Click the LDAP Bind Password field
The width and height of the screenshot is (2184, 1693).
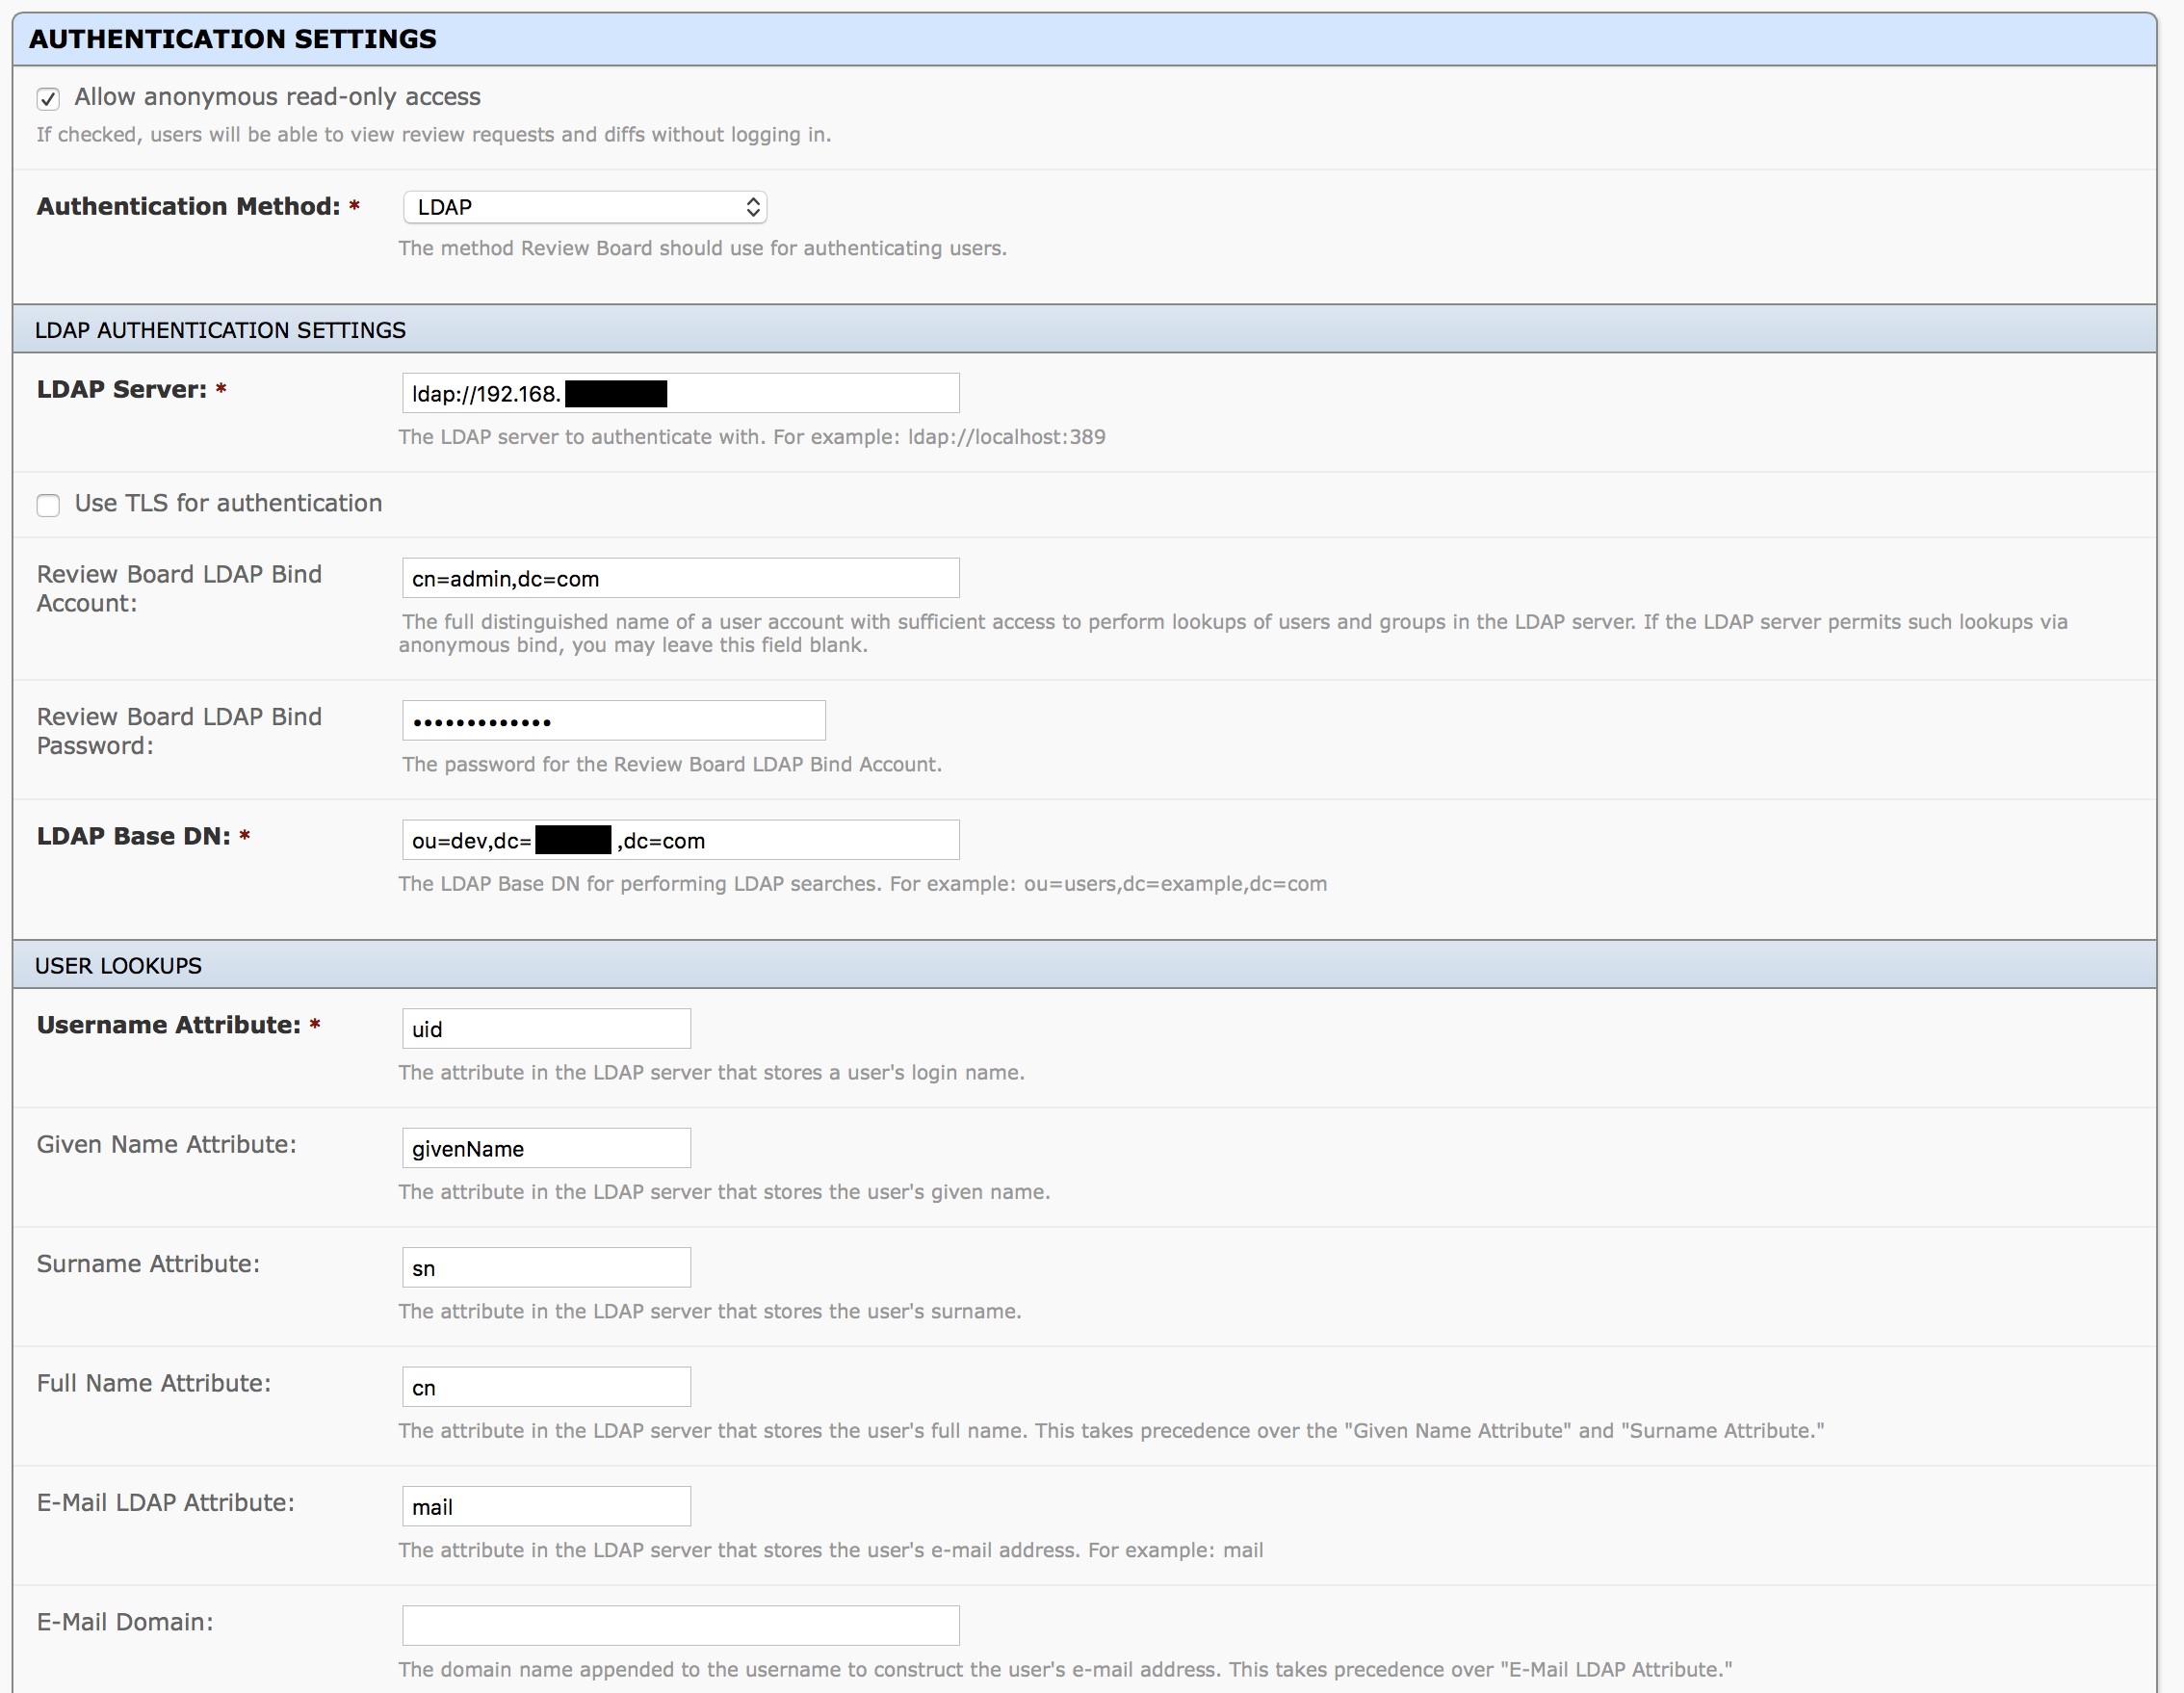[x=614, y=721]
